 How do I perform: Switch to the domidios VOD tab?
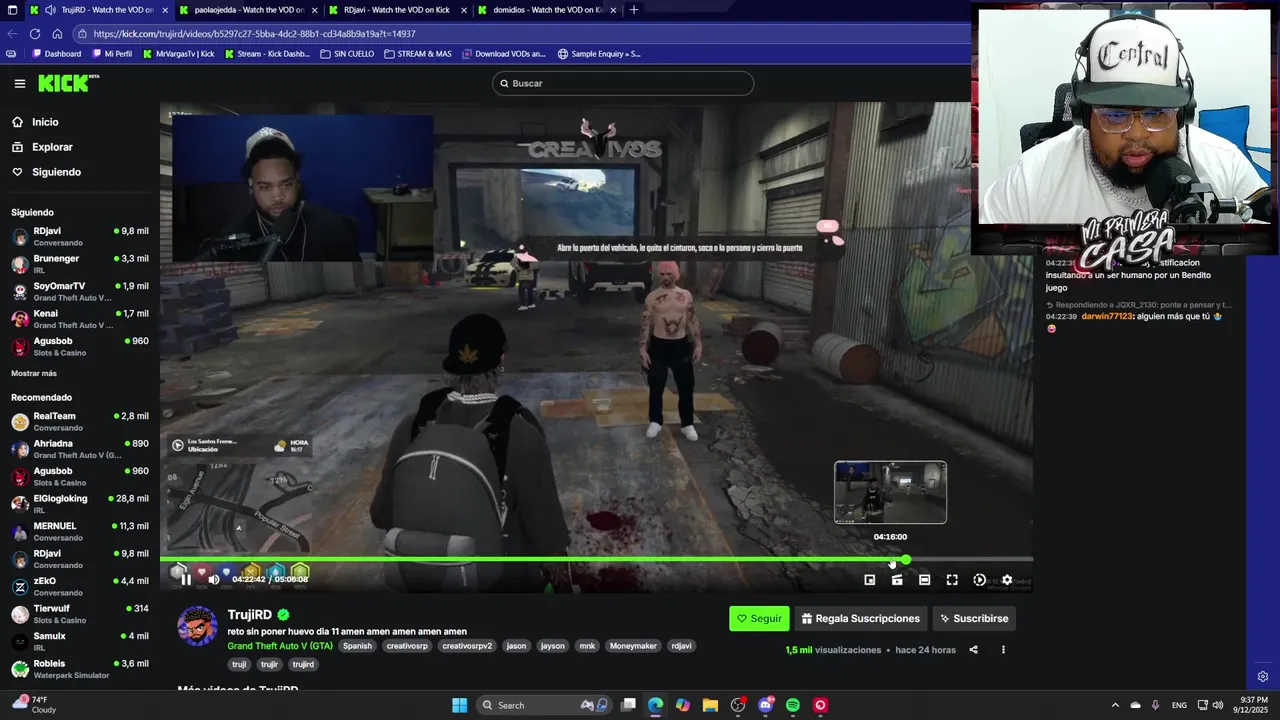547,10
